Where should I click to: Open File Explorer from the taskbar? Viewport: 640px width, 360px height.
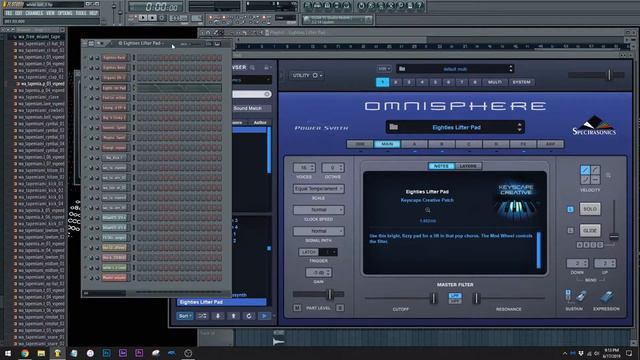coord(41,353)
